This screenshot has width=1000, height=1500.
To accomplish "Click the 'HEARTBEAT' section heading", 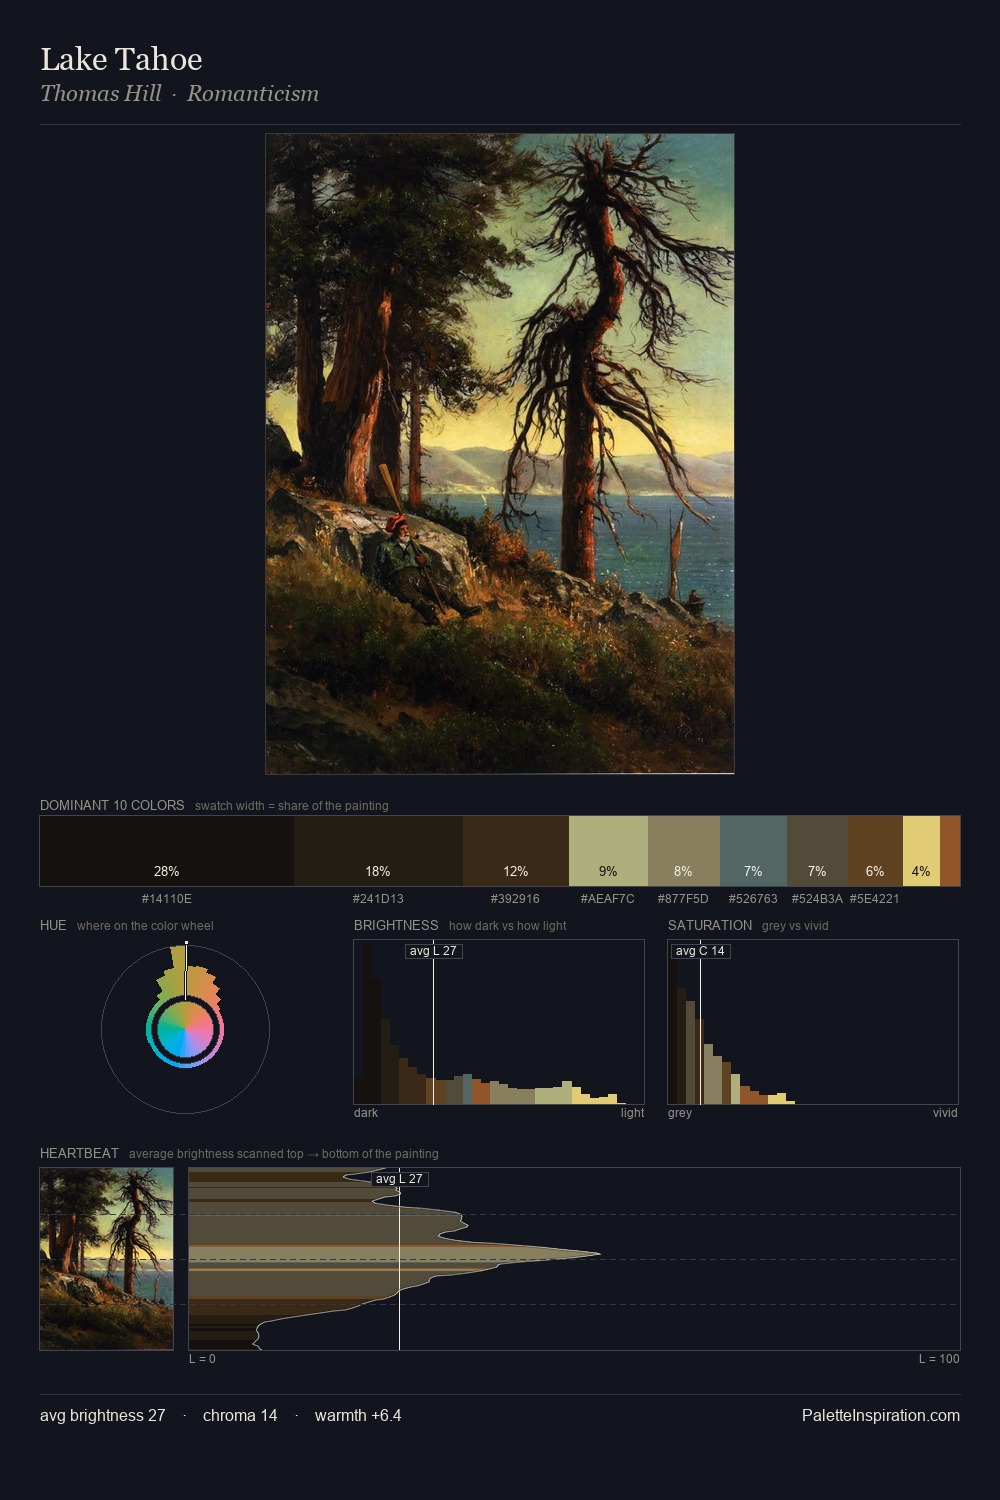I will 79,1153.
